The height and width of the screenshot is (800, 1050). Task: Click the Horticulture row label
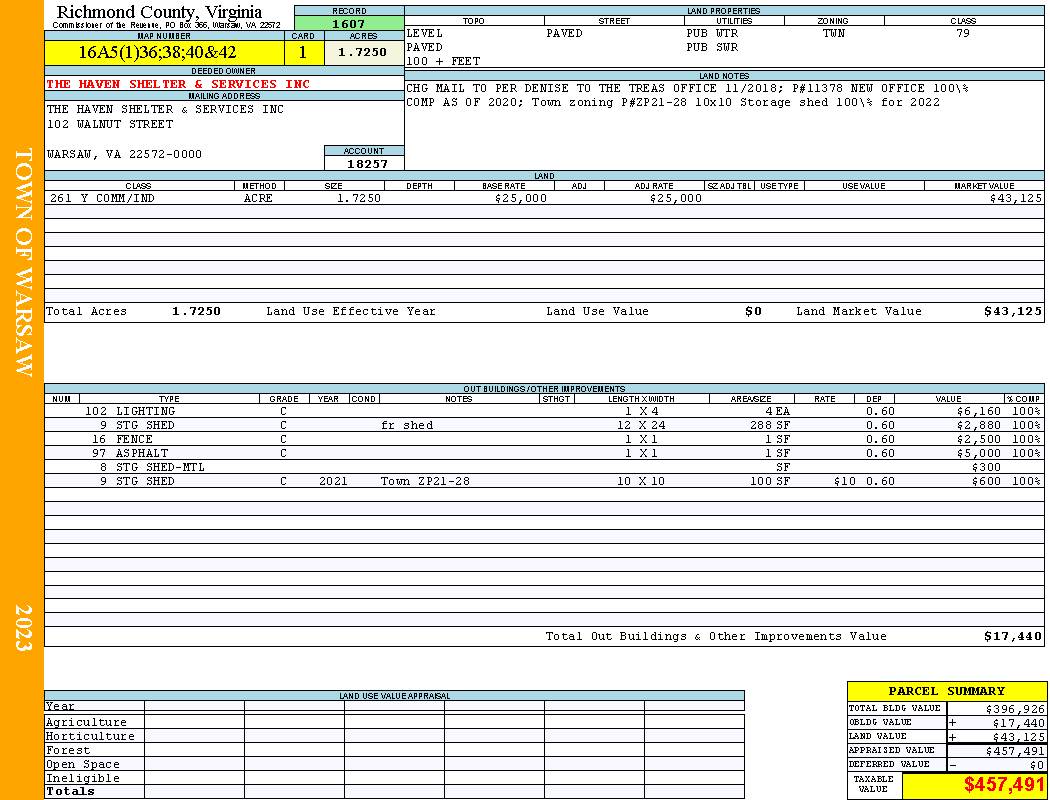(90, 736)
